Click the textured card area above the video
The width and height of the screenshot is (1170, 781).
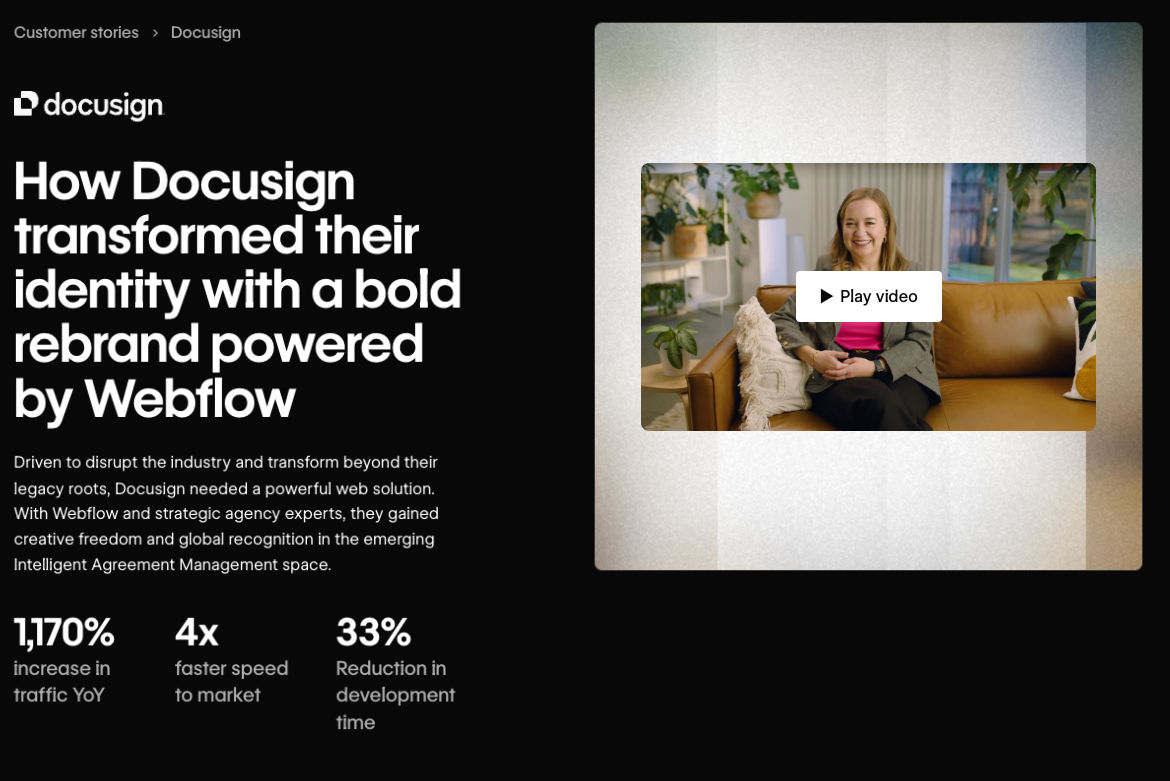[868, 92]
